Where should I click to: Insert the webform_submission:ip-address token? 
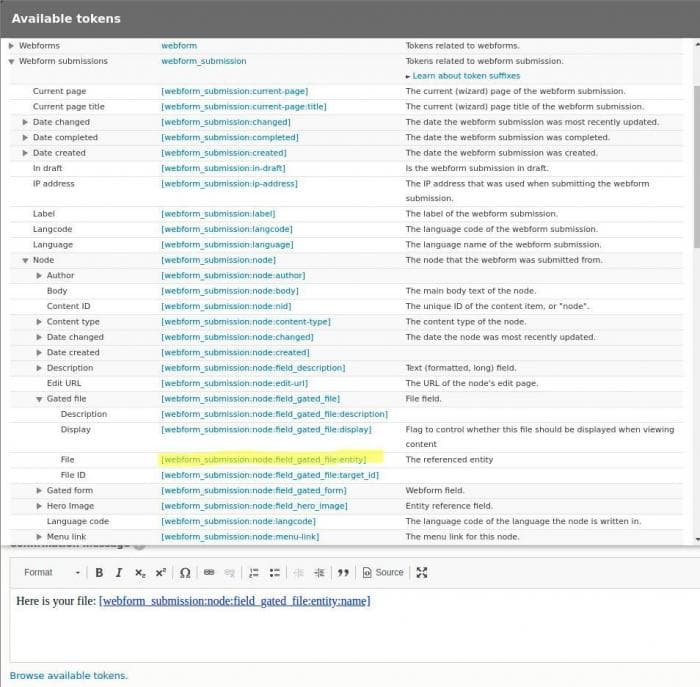point(229,183)
